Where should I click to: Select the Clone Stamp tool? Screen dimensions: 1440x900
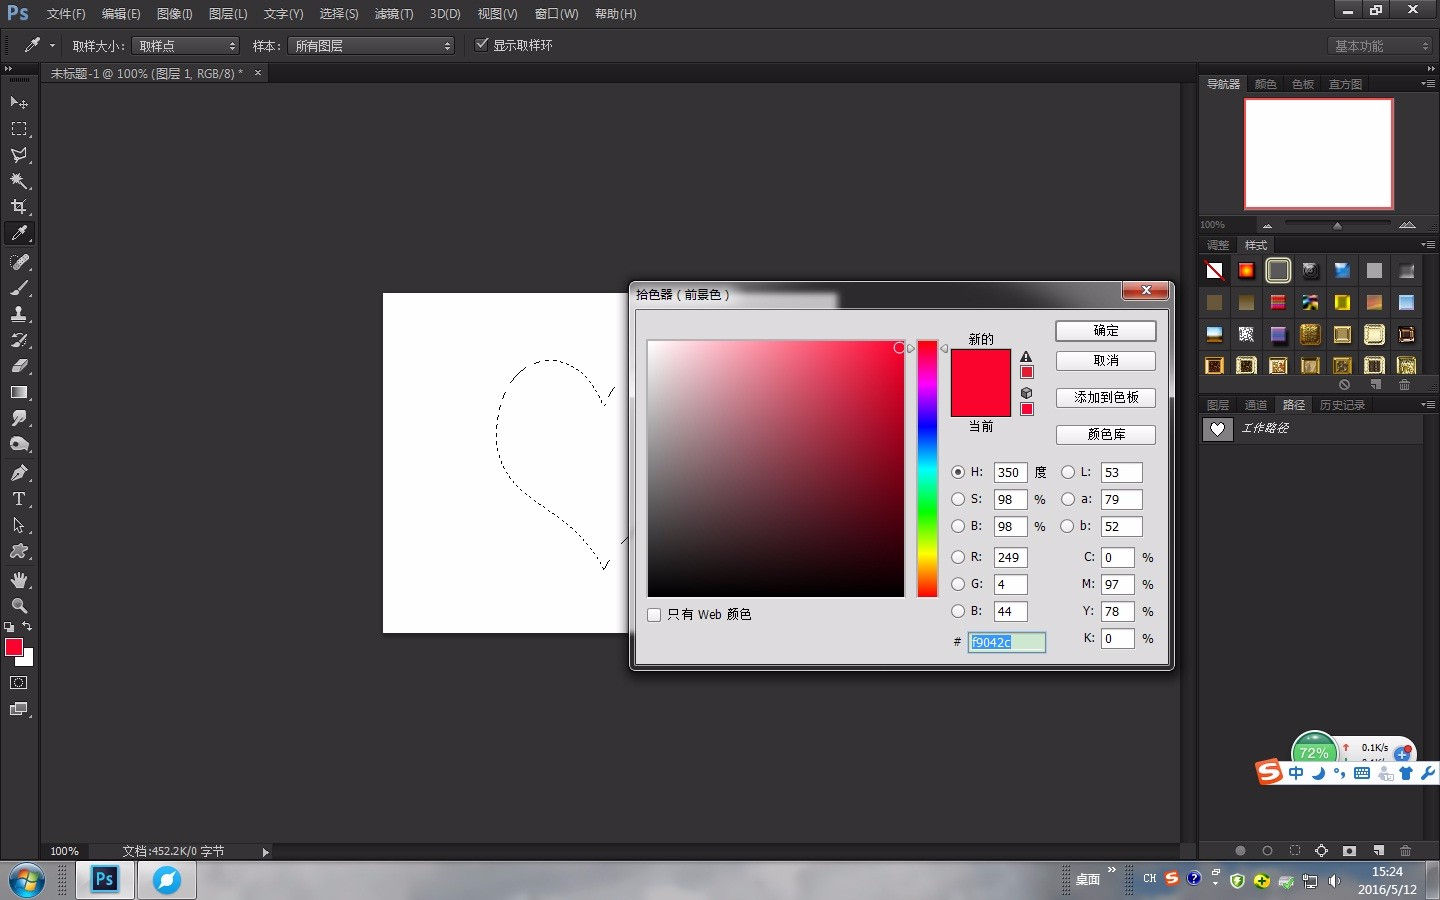pos(19,314)
